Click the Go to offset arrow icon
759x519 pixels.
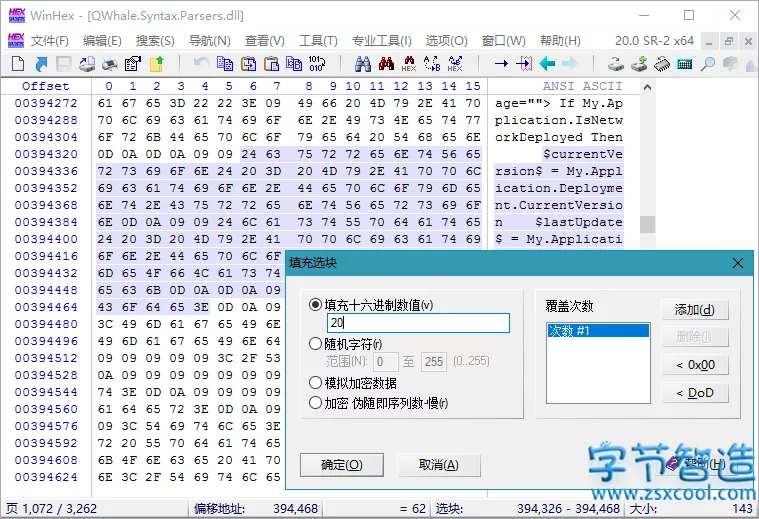pyautogui.click(x=501, y=63)
